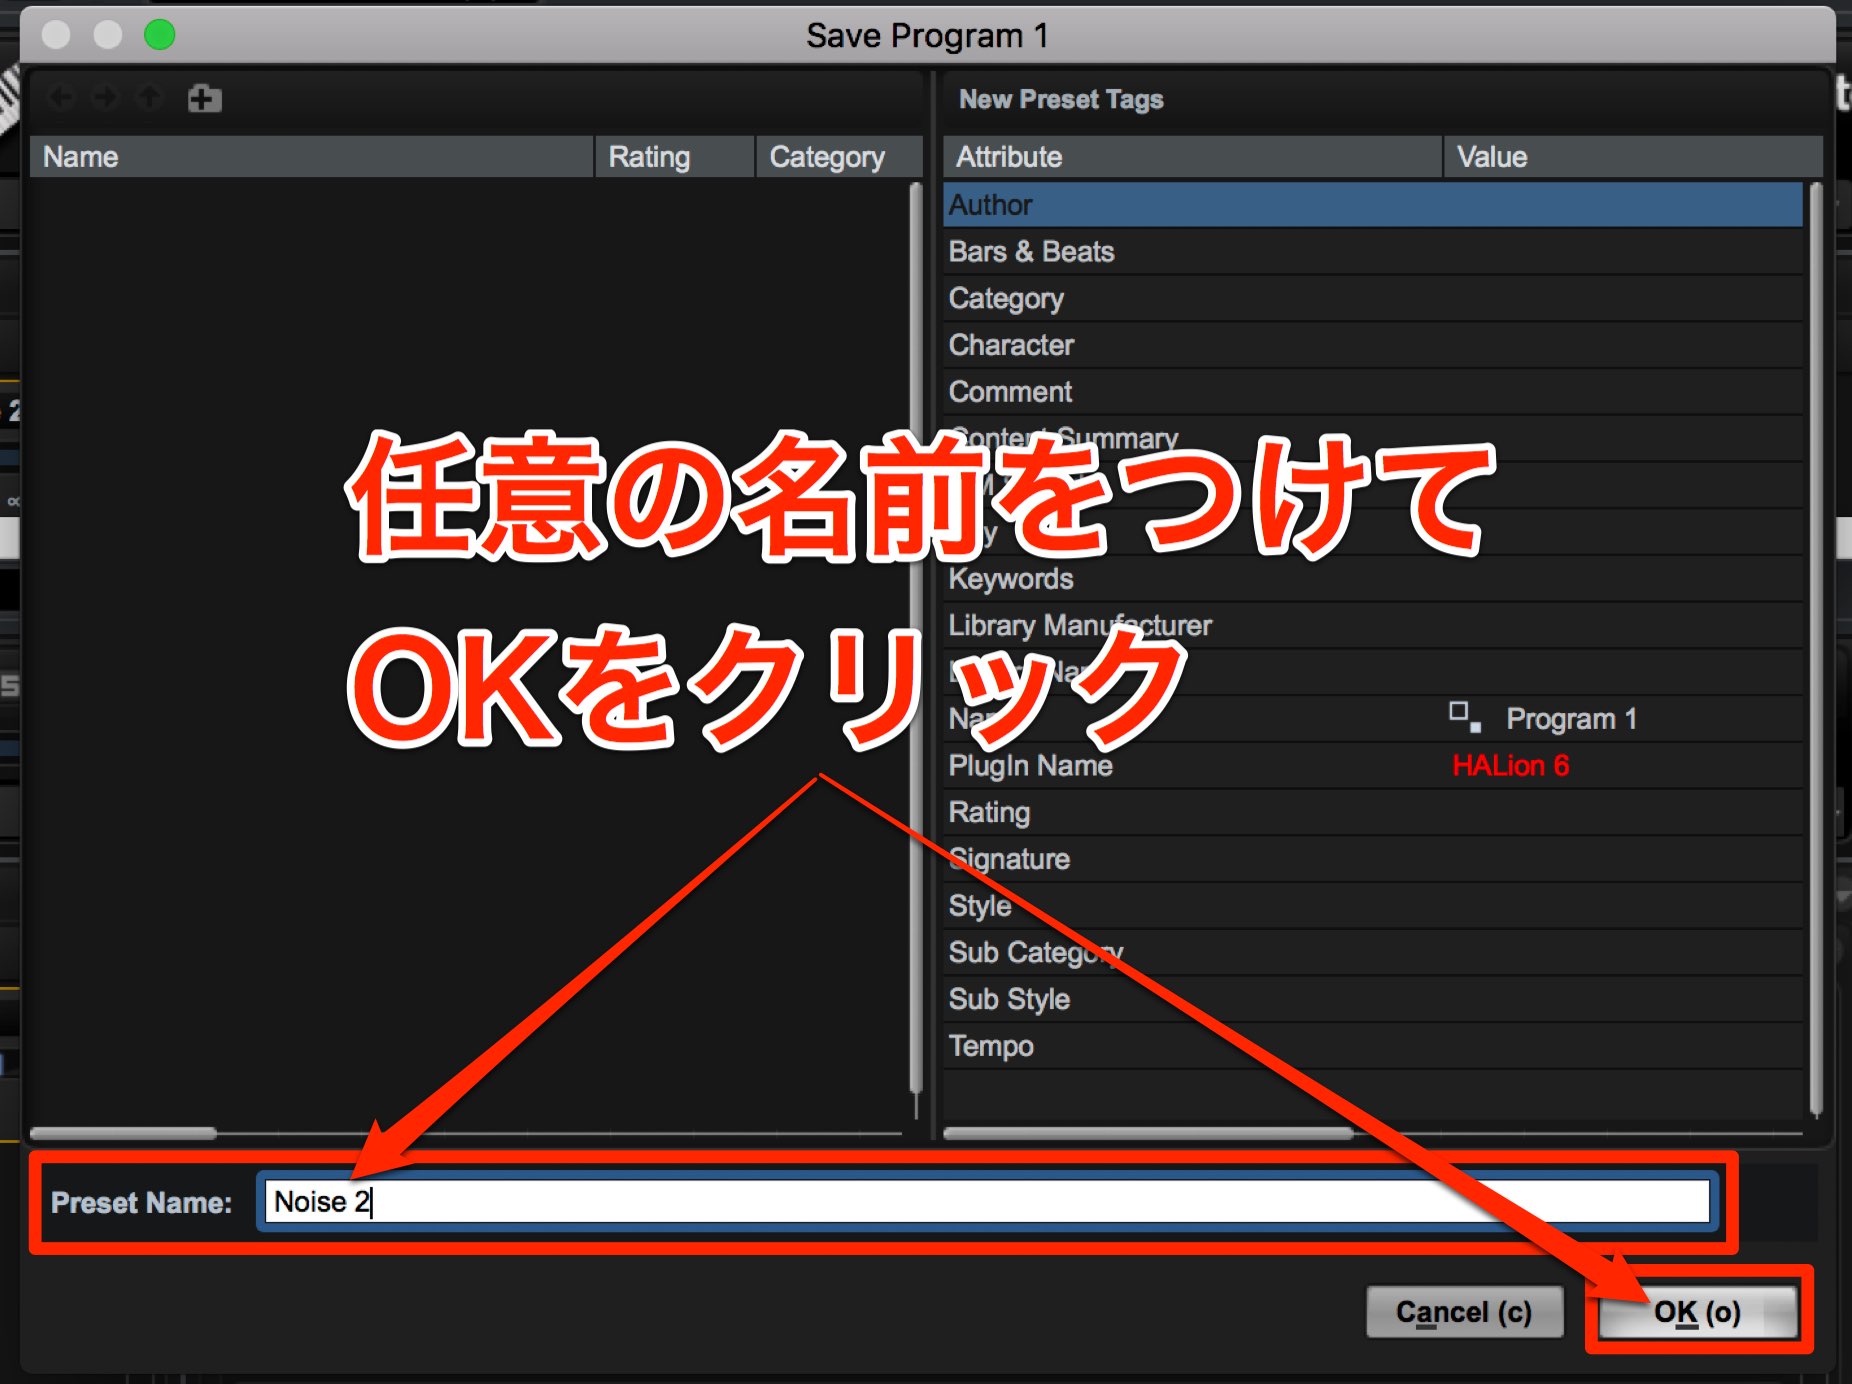The width and height of the screenshot is (1852, 1384).
Task: Select the Tempo attribute row
Action: (1373, 1046)
